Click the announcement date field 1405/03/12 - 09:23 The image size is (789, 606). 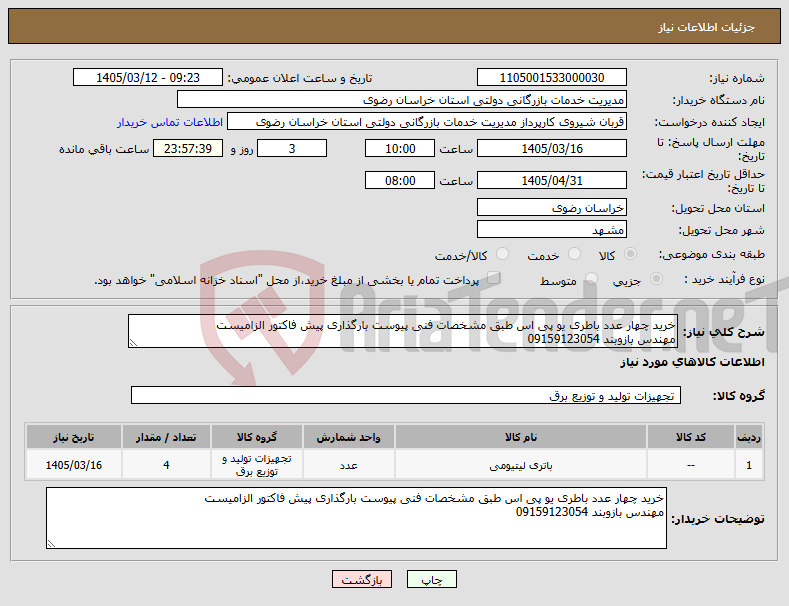(x=148, y=78)
